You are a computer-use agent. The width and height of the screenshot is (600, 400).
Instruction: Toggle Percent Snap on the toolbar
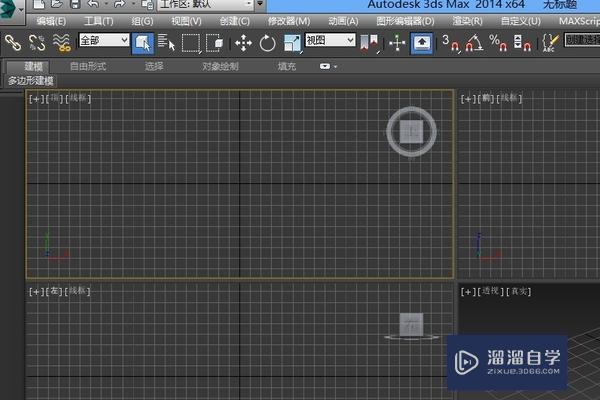pyautogui.click(x=499, y=42)
